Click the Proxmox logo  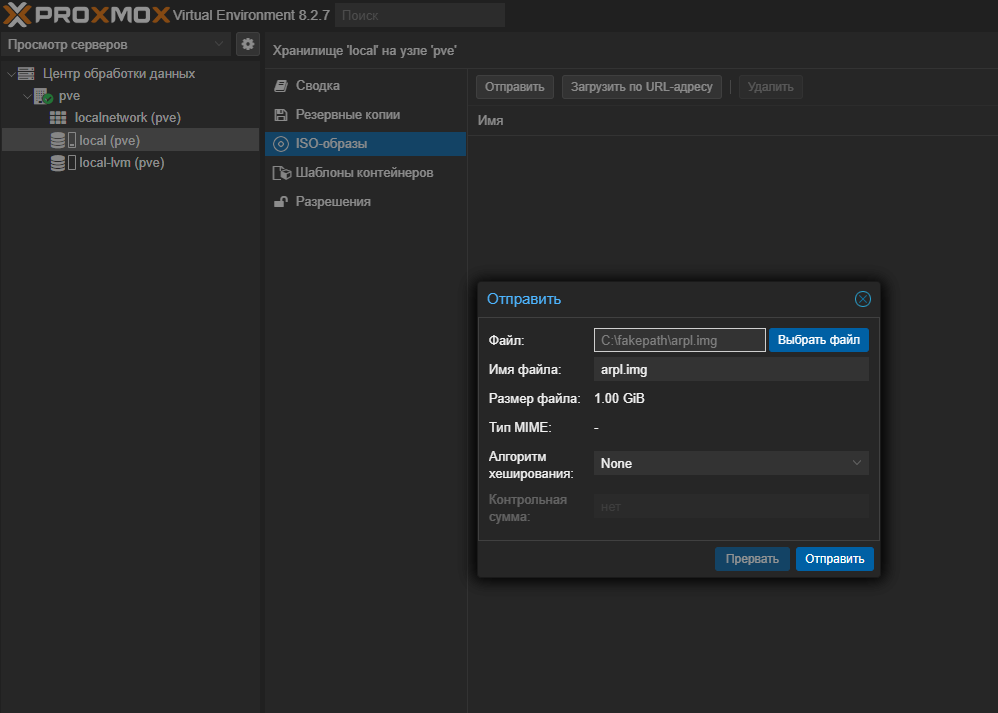tap(87, 14)
